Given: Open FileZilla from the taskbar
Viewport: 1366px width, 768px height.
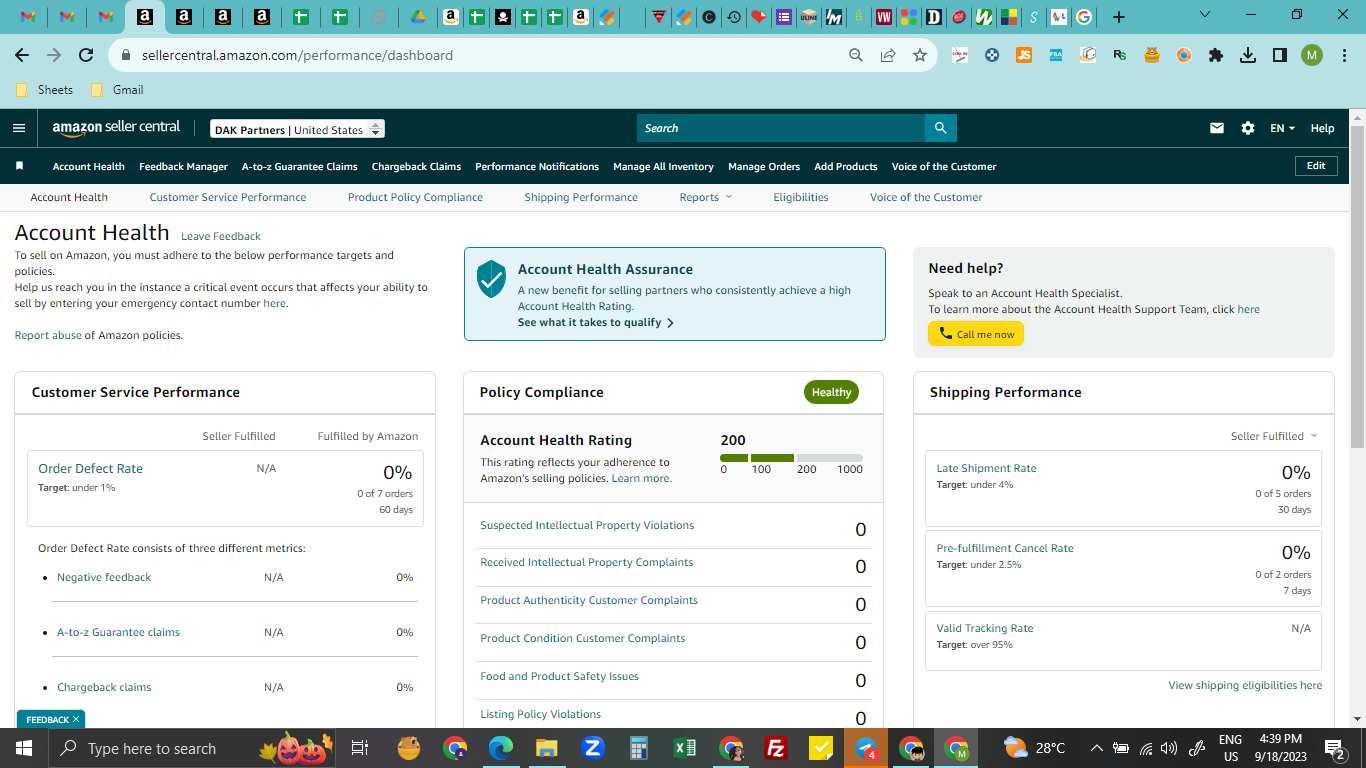Looking at the screenshot, I should point(775,748).
